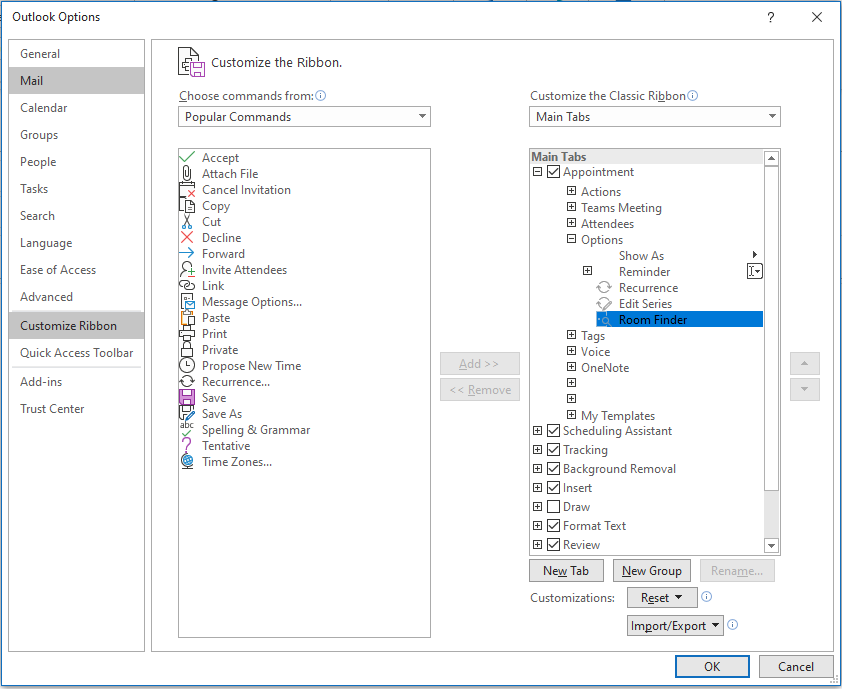This screenshot has width=842, height=689.
Task: Uncheck the Appointment tab checkbox
Action: [x=553, y=172]
